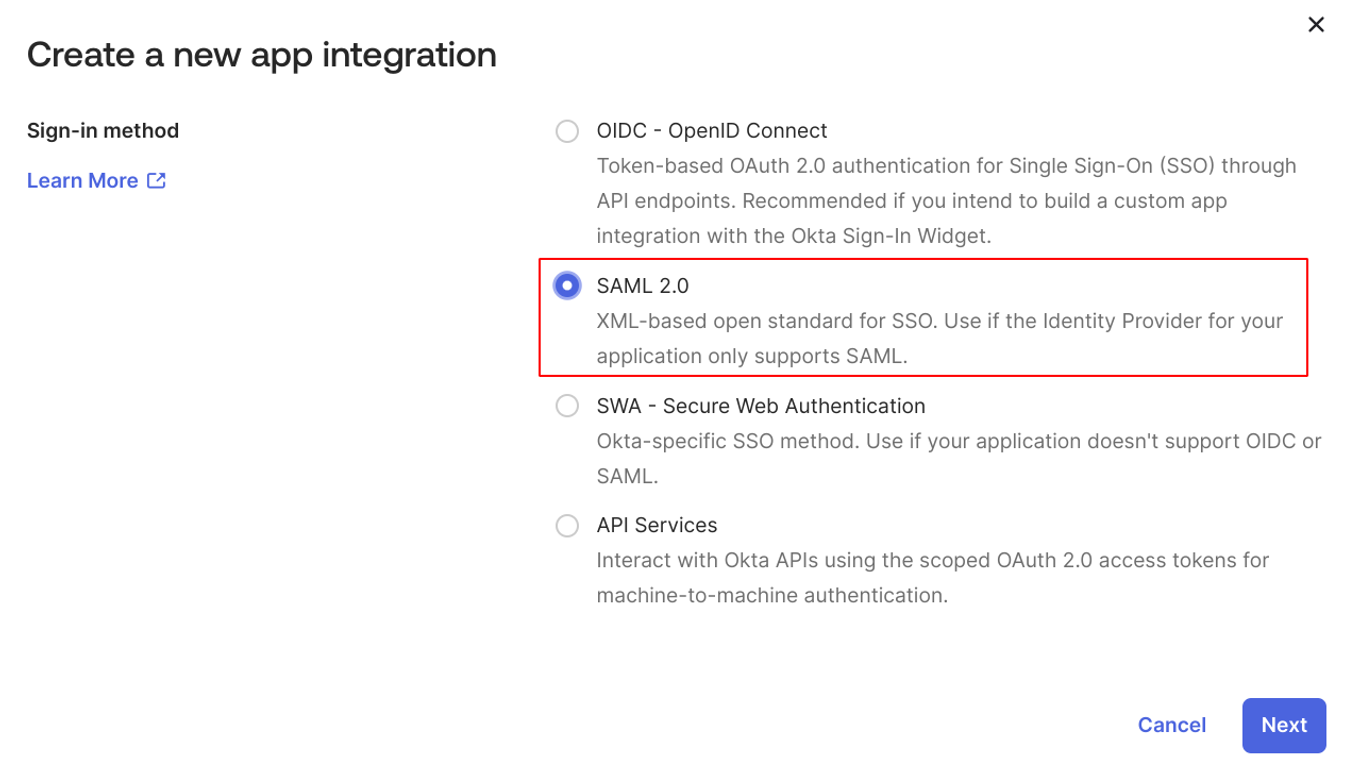Click the "SAML 2.0" option label

click(x=642, y=286)
